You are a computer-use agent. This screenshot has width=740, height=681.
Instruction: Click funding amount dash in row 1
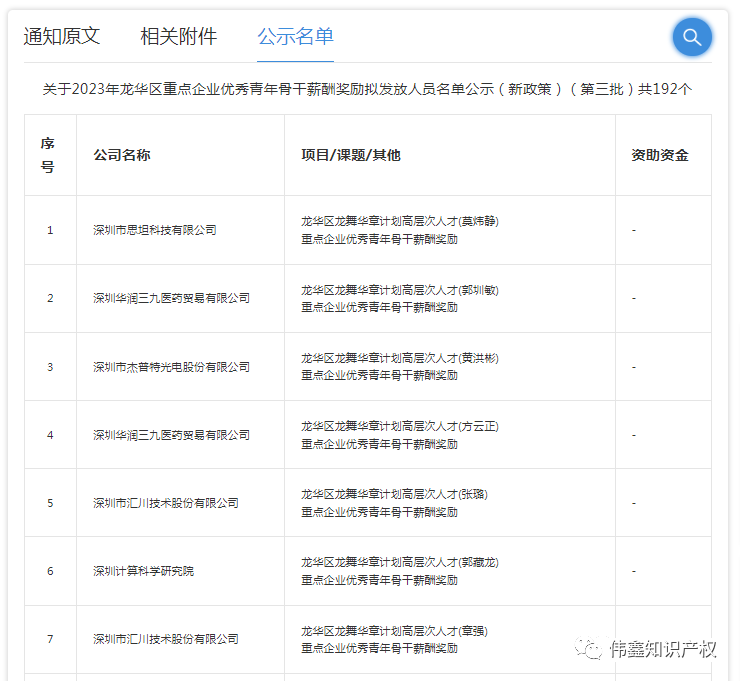634,230
